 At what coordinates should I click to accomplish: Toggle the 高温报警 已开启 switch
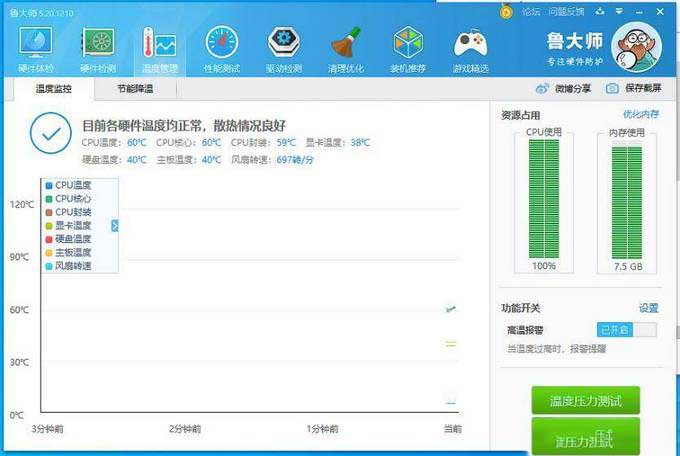click(627, 330)
